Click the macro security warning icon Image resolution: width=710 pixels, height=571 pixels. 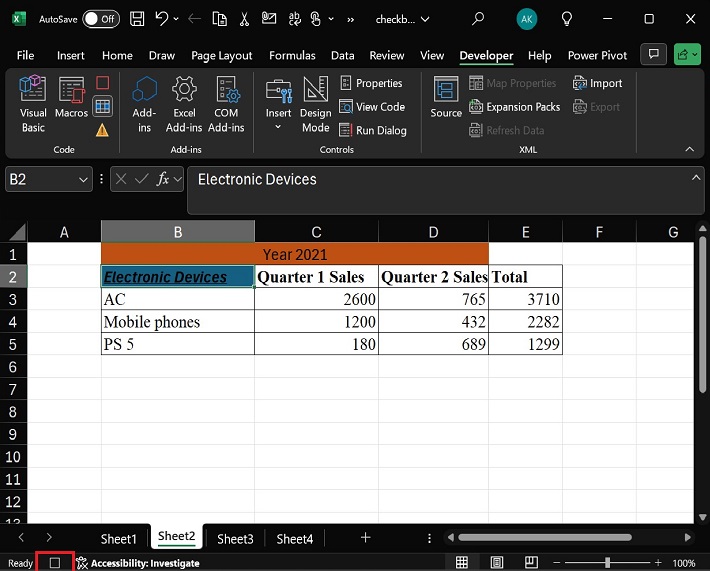(x=102, y=130)
